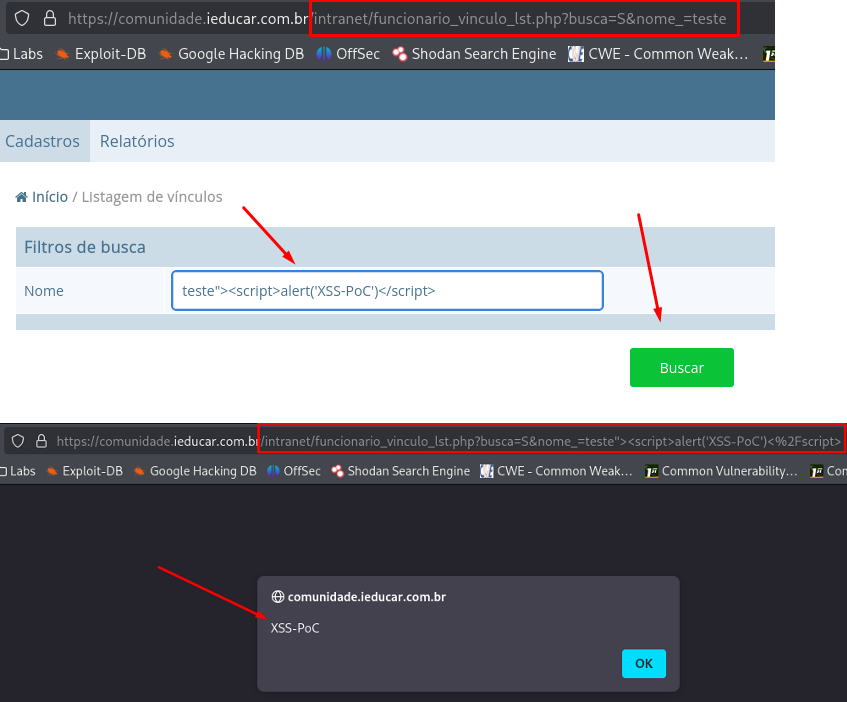Click the XSS-PoC message text

295,628
